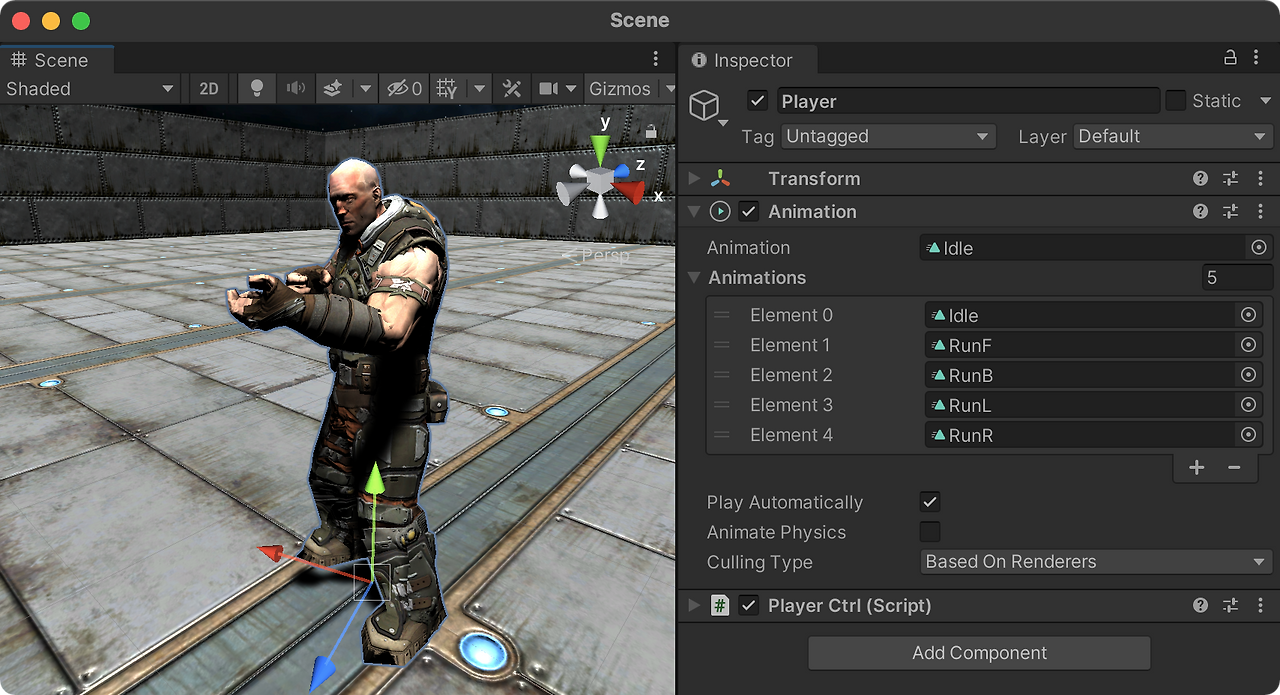
Task: Open camera settings dropdown arrow
Action: [x=571, y=88]
